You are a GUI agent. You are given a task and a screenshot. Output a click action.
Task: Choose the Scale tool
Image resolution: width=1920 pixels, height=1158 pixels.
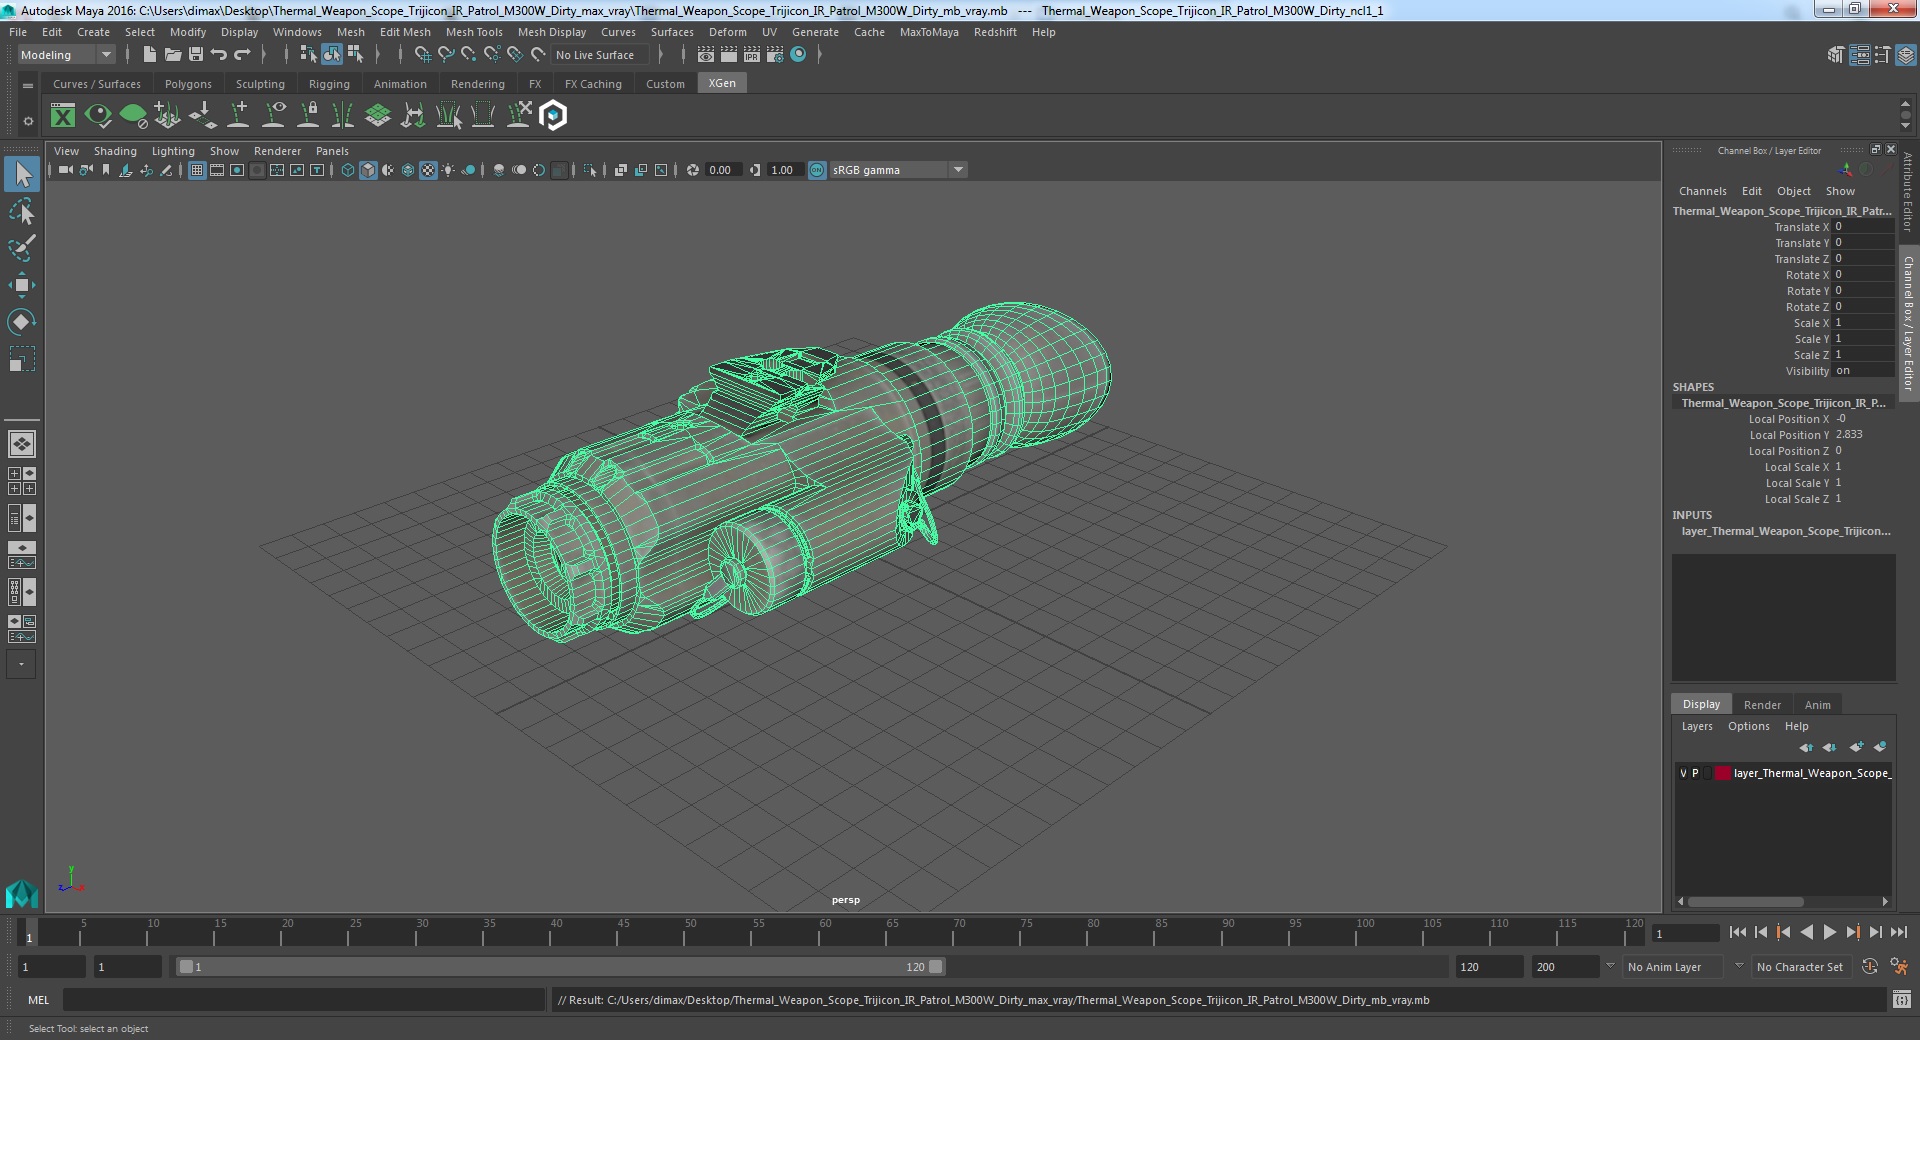[22, 359]
